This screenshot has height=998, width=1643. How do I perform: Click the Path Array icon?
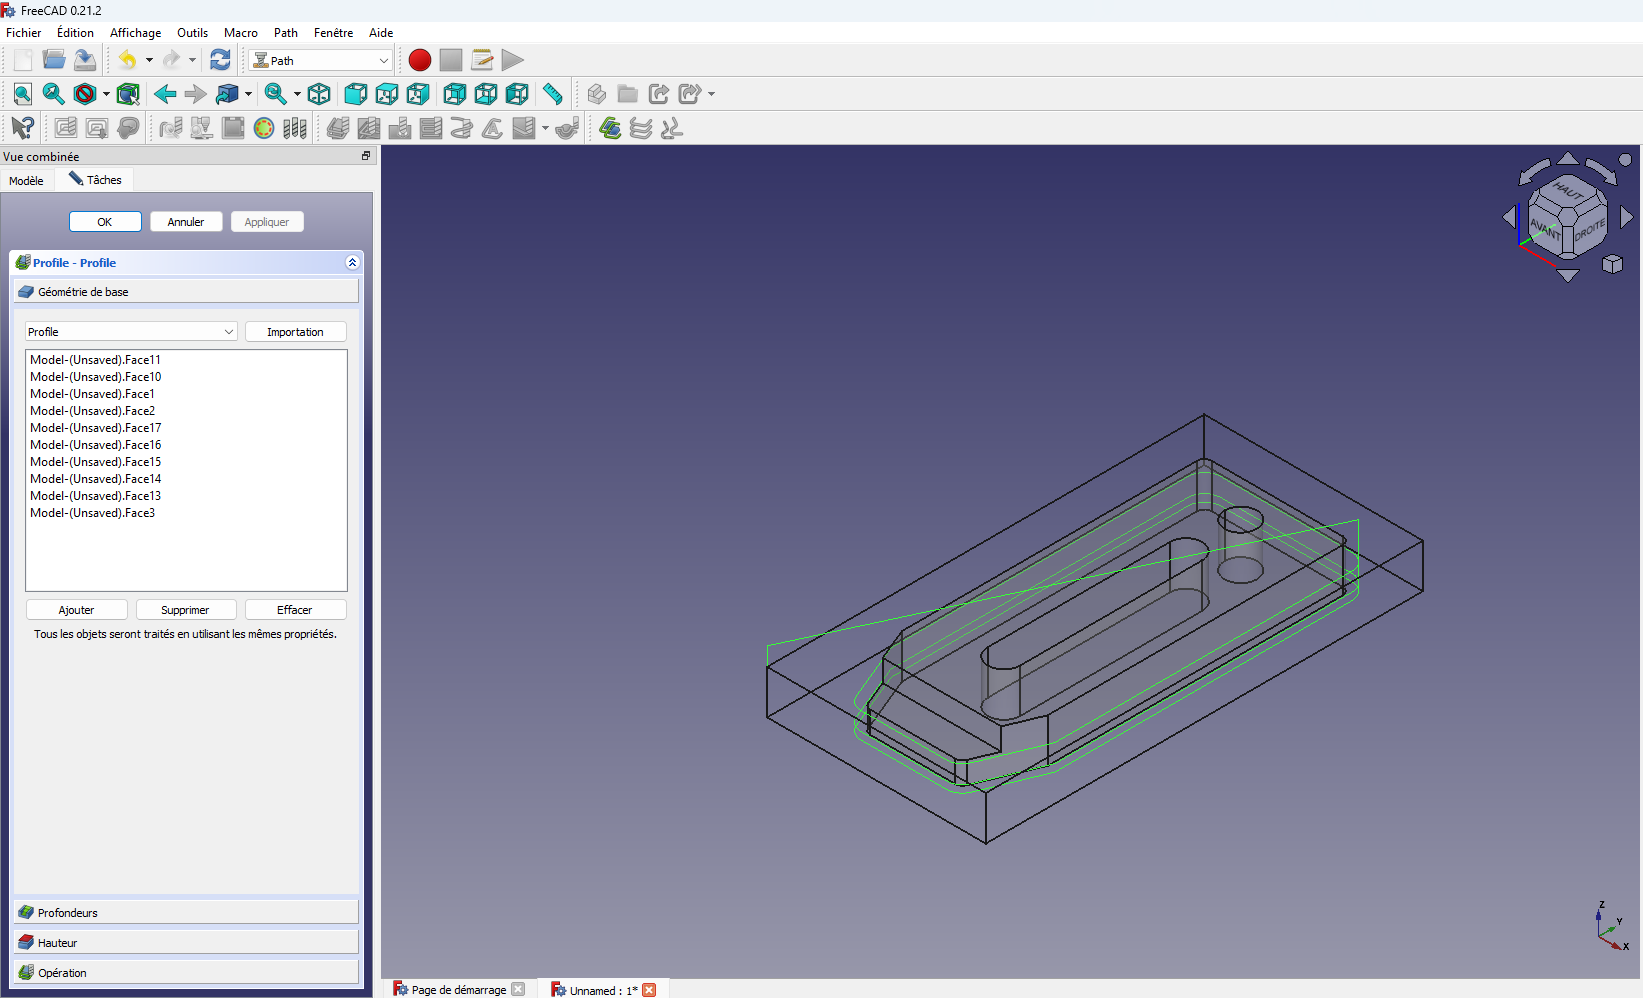point(641,128)
